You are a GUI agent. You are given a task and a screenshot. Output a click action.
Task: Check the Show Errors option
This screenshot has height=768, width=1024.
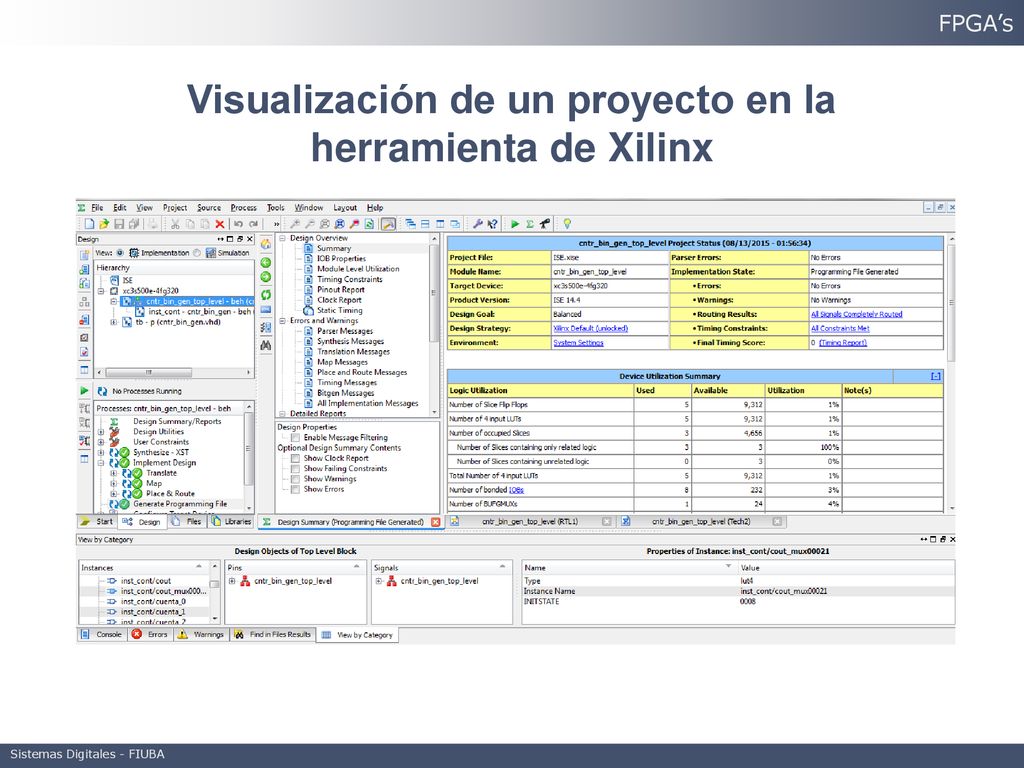pyautogui.click(x=295, y=489)
